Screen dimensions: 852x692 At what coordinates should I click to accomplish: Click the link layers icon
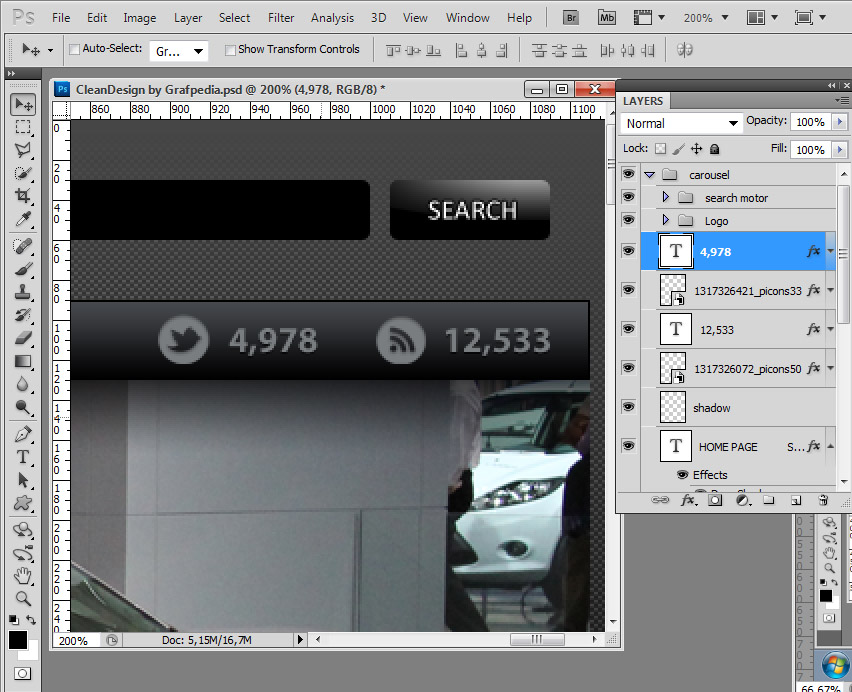[660, 500]
